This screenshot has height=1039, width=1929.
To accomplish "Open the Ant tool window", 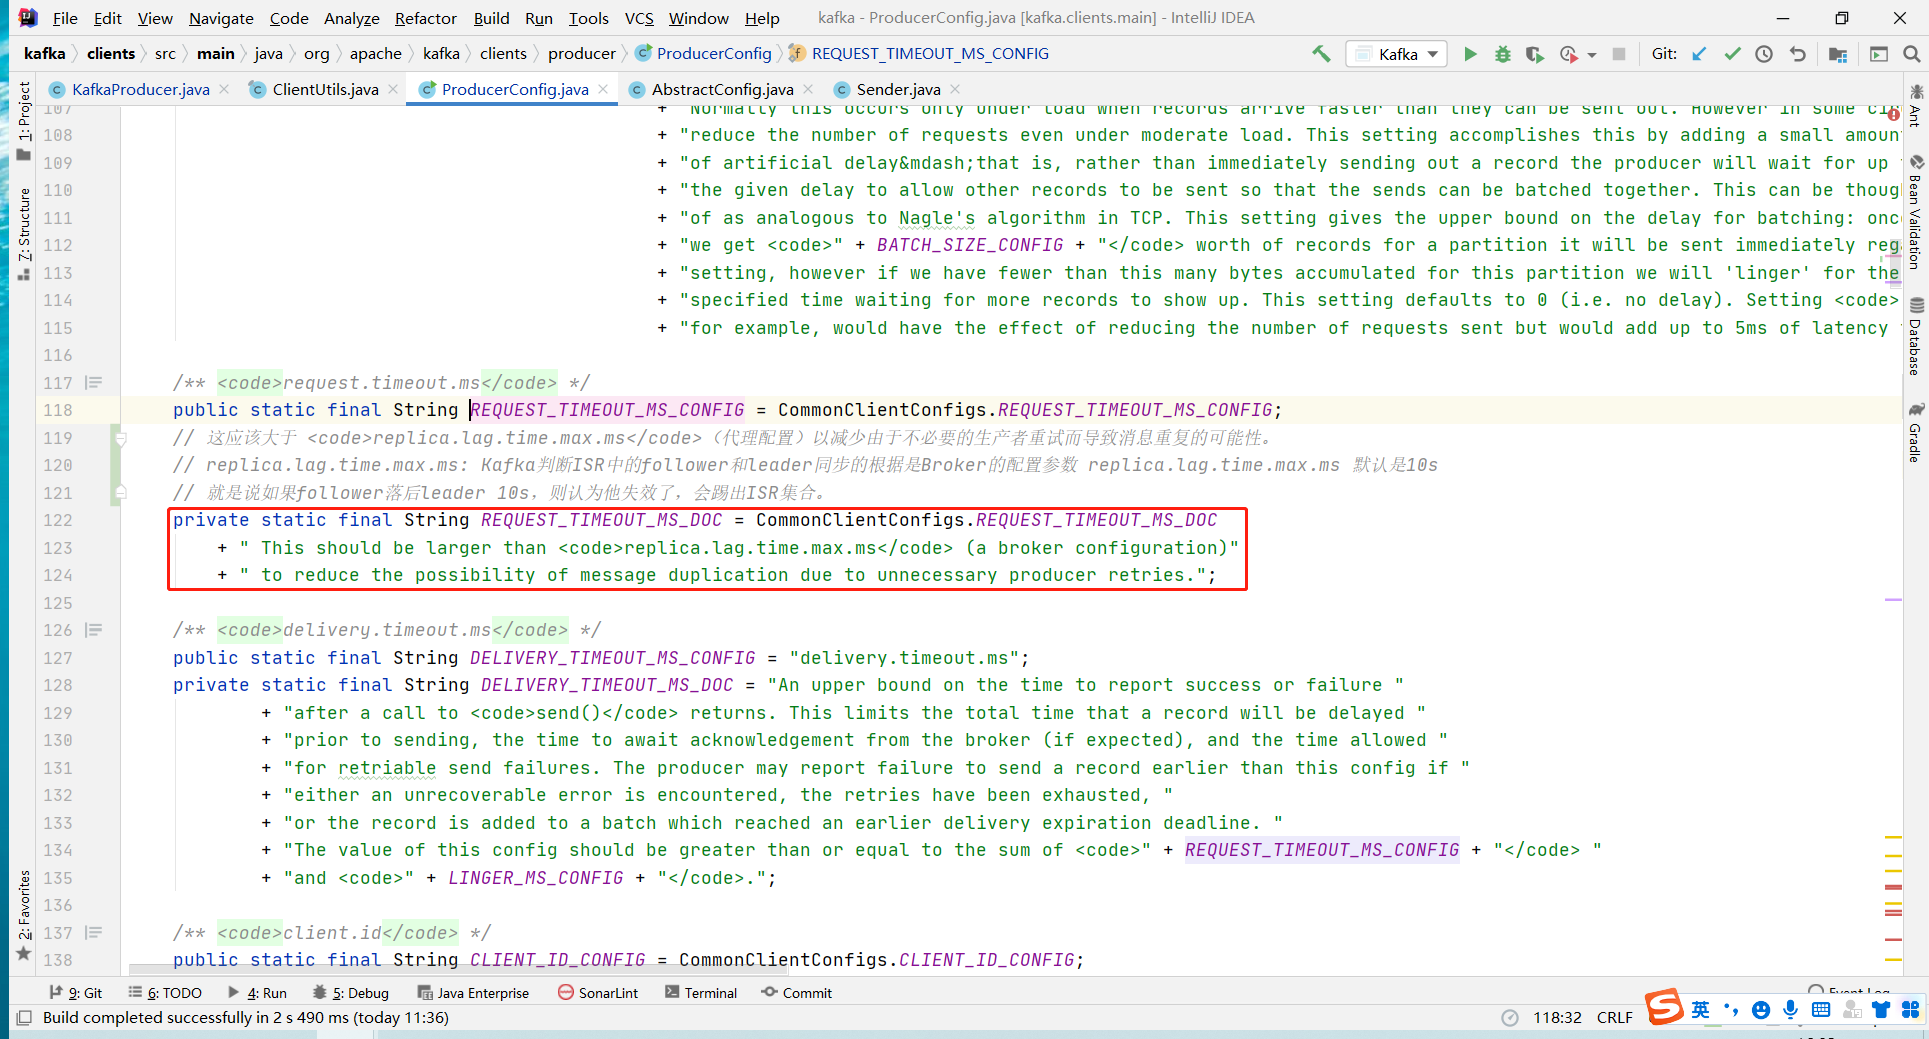I will click(x=1915, y=104).
